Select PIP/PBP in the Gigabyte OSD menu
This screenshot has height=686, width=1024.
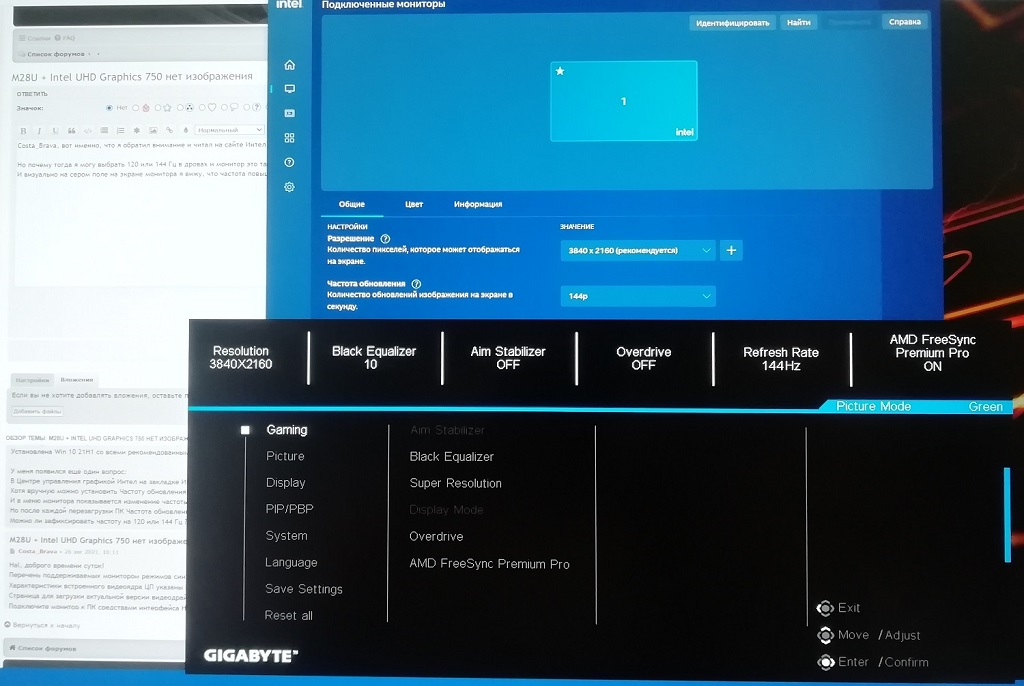289,509
